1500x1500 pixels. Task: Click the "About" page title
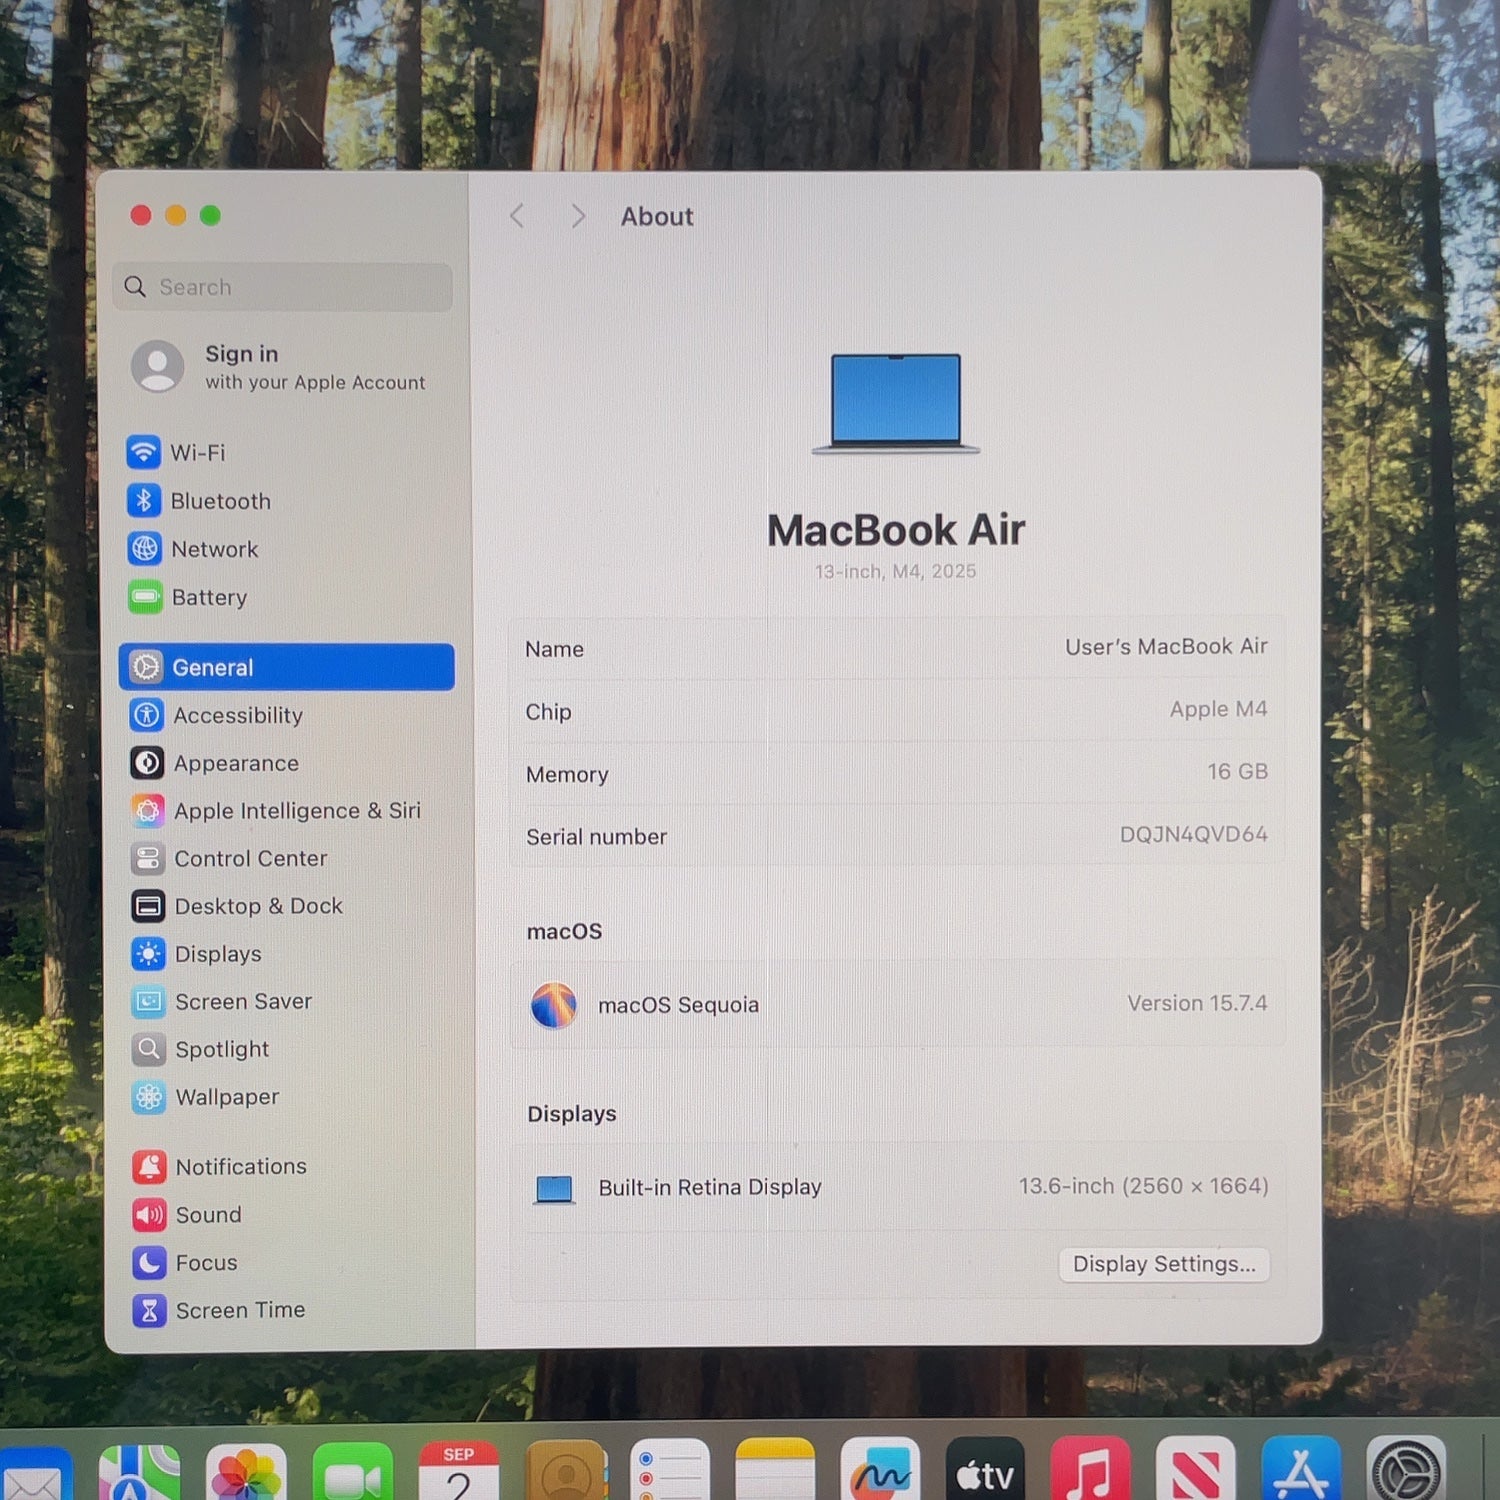point(657,216)
